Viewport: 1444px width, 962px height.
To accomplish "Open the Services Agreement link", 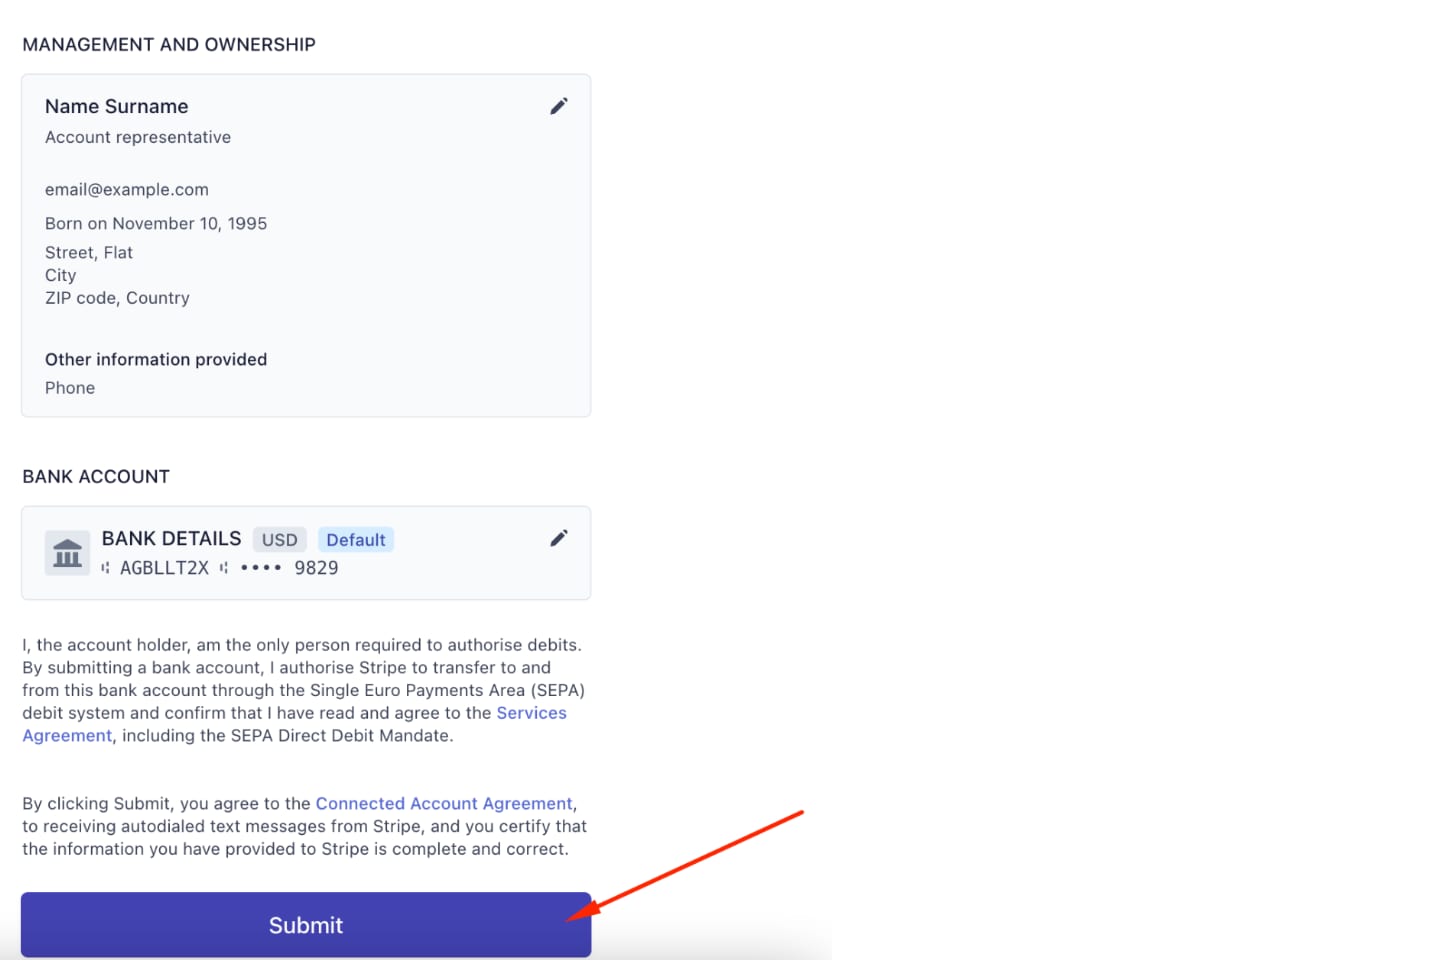I will tap(531, 713).
